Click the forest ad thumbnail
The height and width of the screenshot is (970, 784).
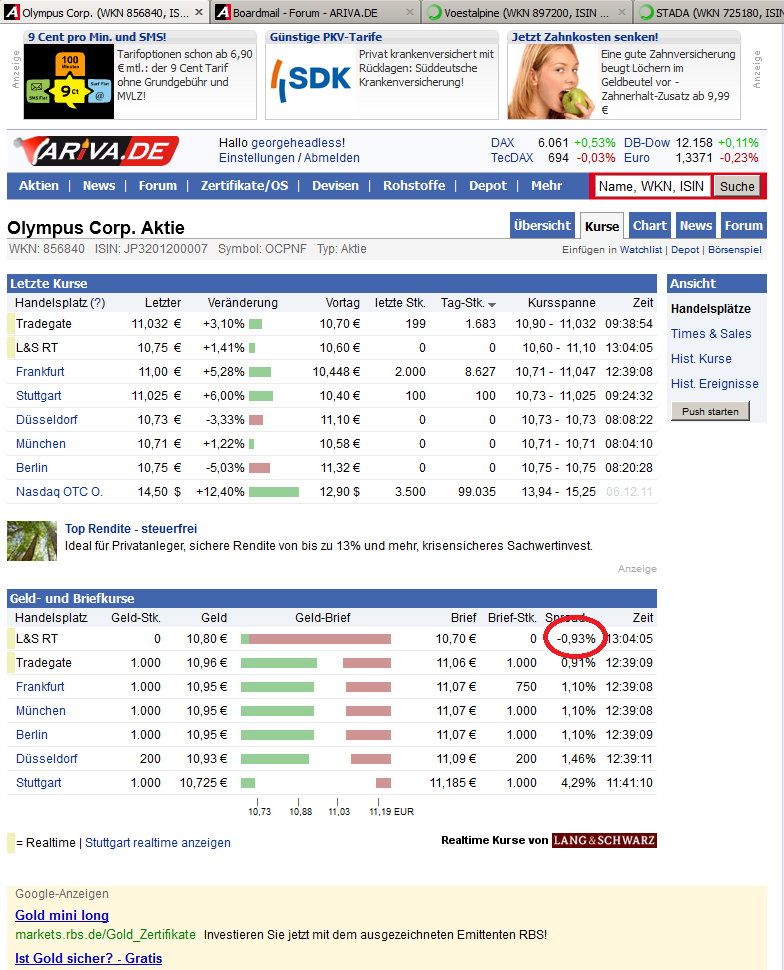32,541
